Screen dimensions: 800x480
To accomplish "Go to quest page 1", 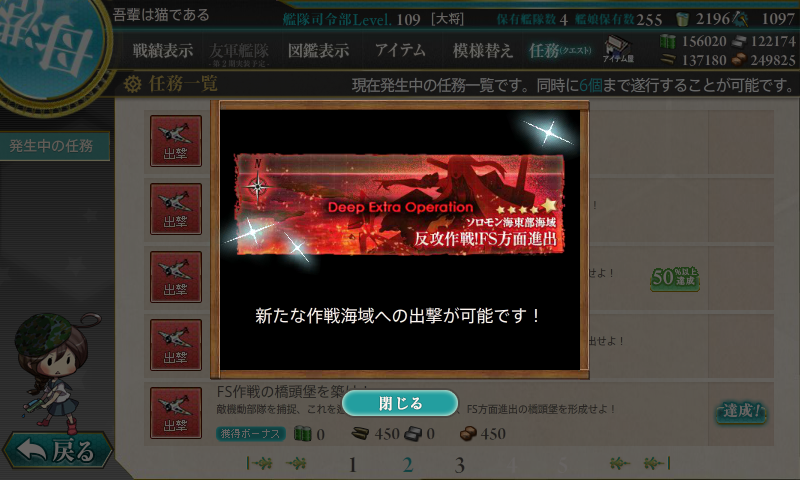I will pos(352,465).
